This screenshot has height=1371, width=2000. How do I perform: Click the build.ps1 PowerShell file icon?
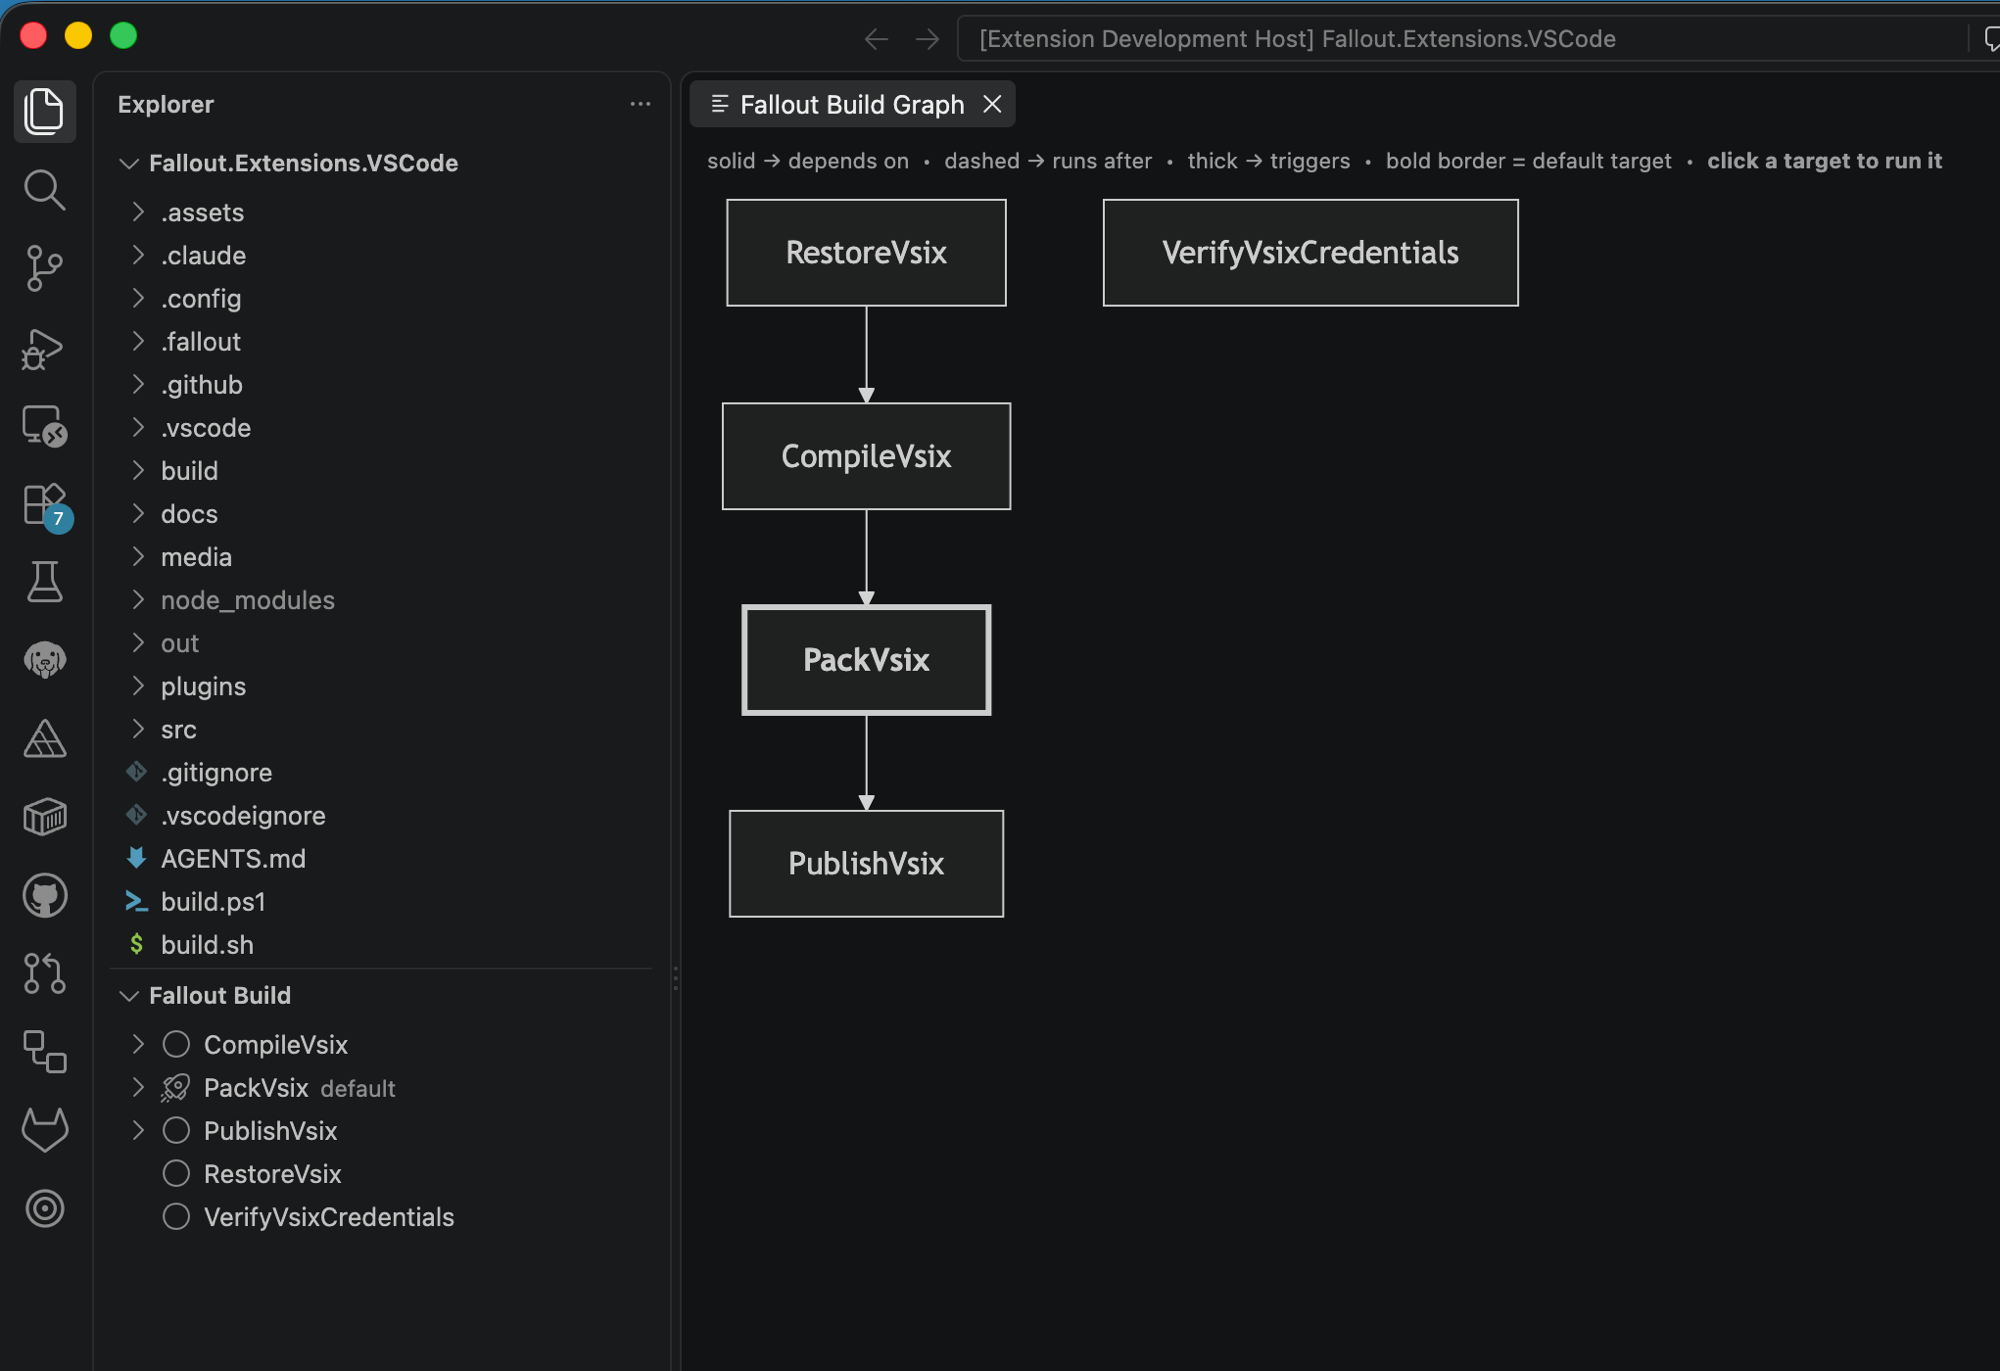pos(137,902)
